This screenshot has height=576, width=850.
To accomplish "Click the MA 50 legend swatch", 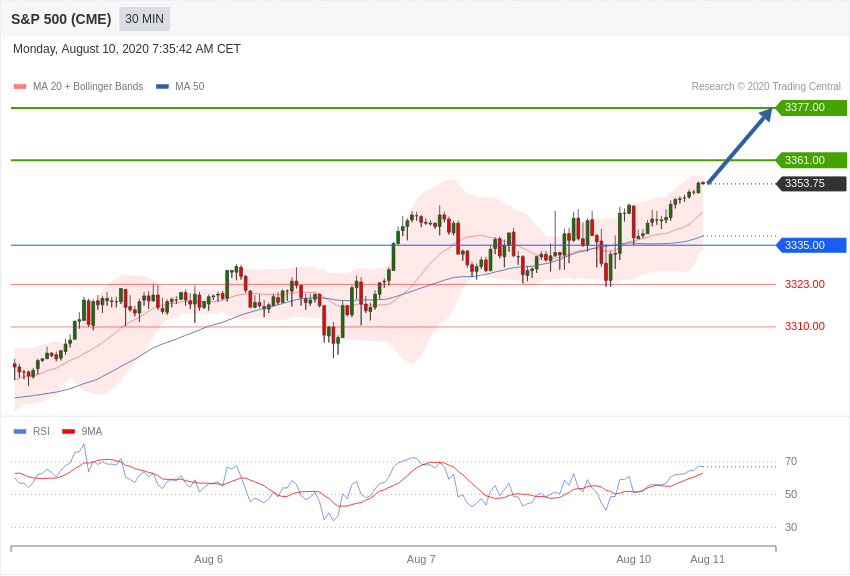I will [x=162, y=86].
